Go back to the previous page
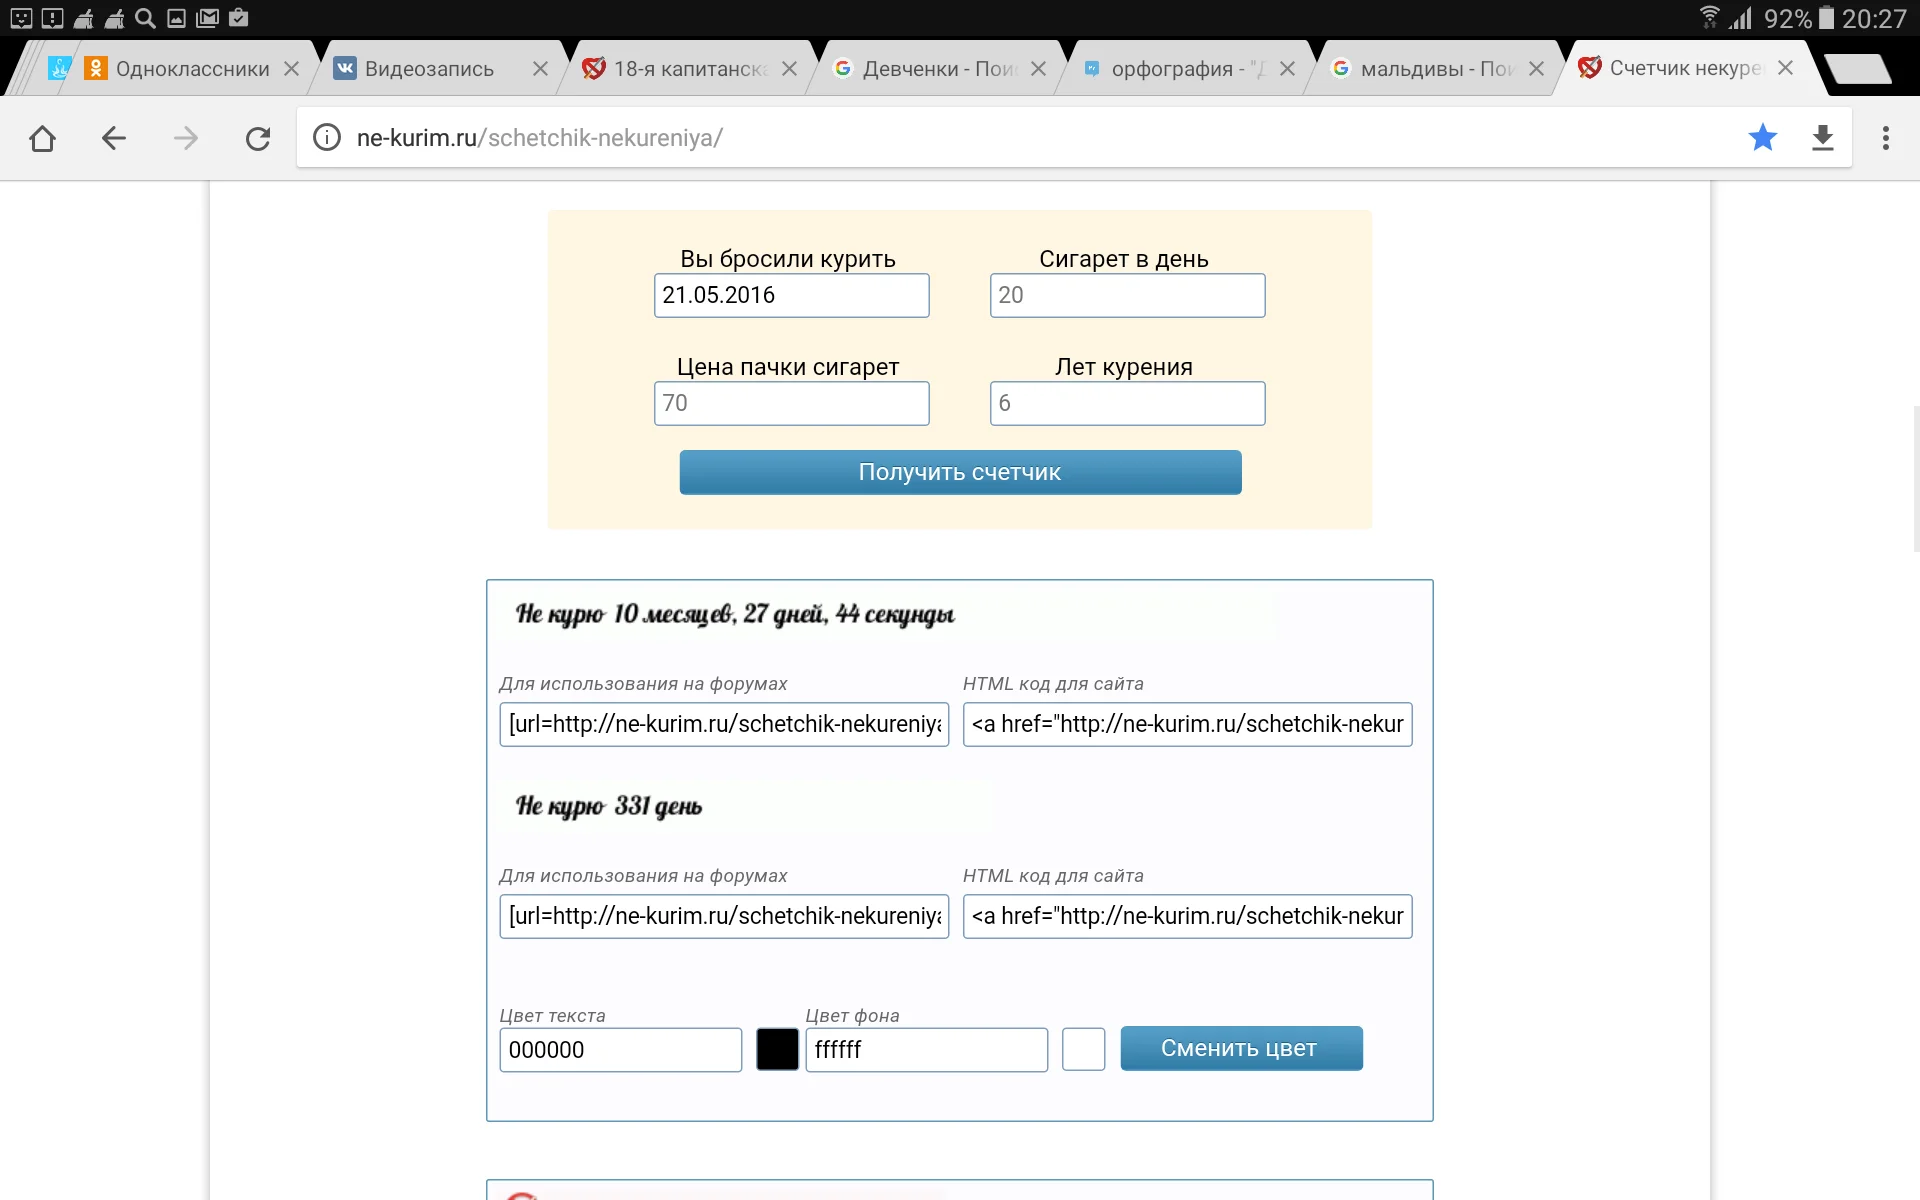The height and width of the screenshot is (1200, 1920). (x=113, y=138)
